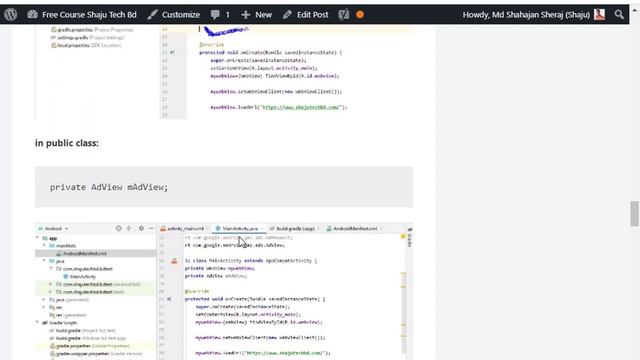Viewport: 640px width, 360px height.
Task: Click the override gutter icon beside onCreate in lower screenshot
Action: [x=169, y=299]
